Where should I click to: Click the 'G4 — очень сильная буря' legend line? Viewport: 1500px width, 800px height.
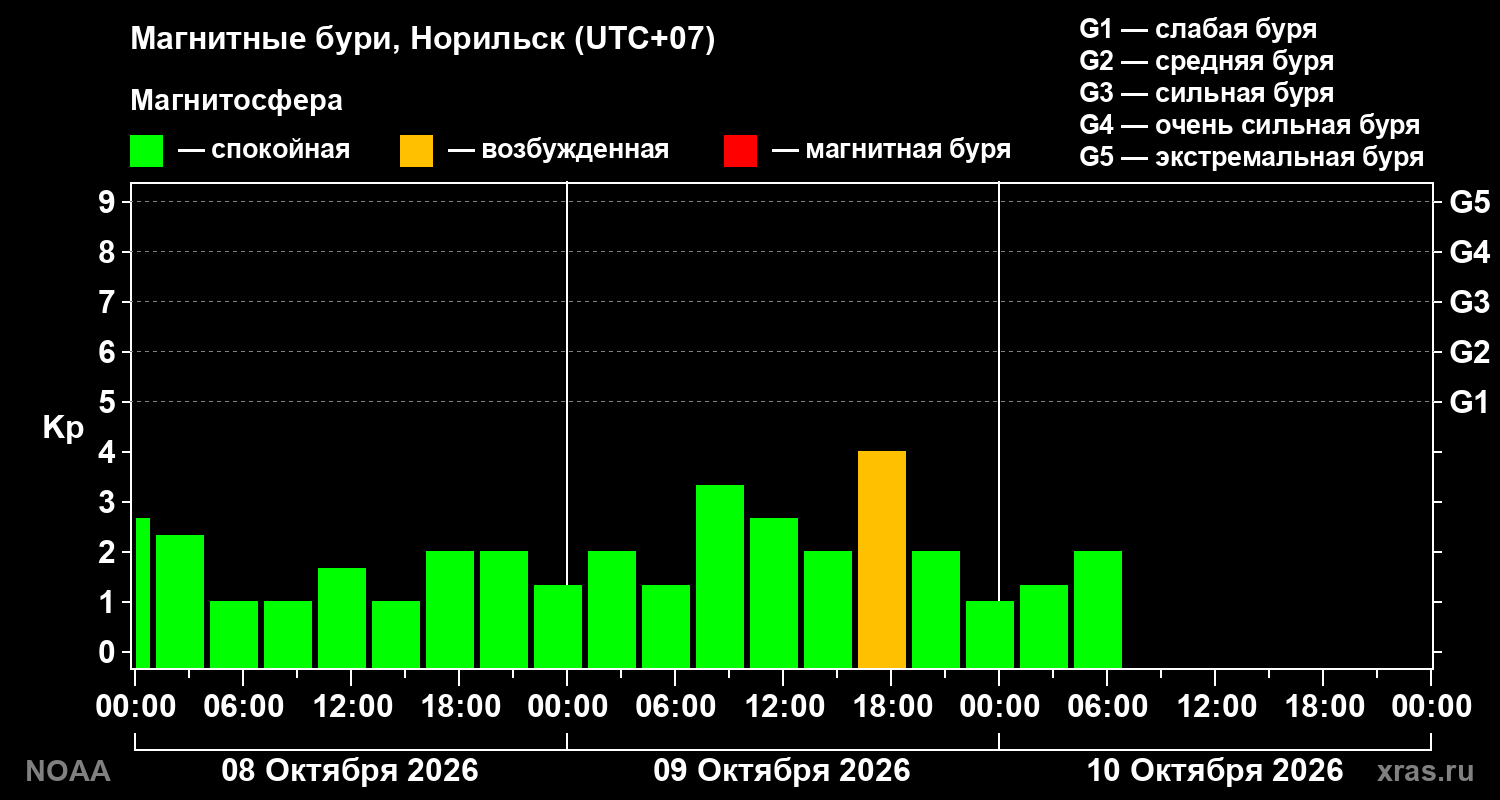click(1250, 125)
